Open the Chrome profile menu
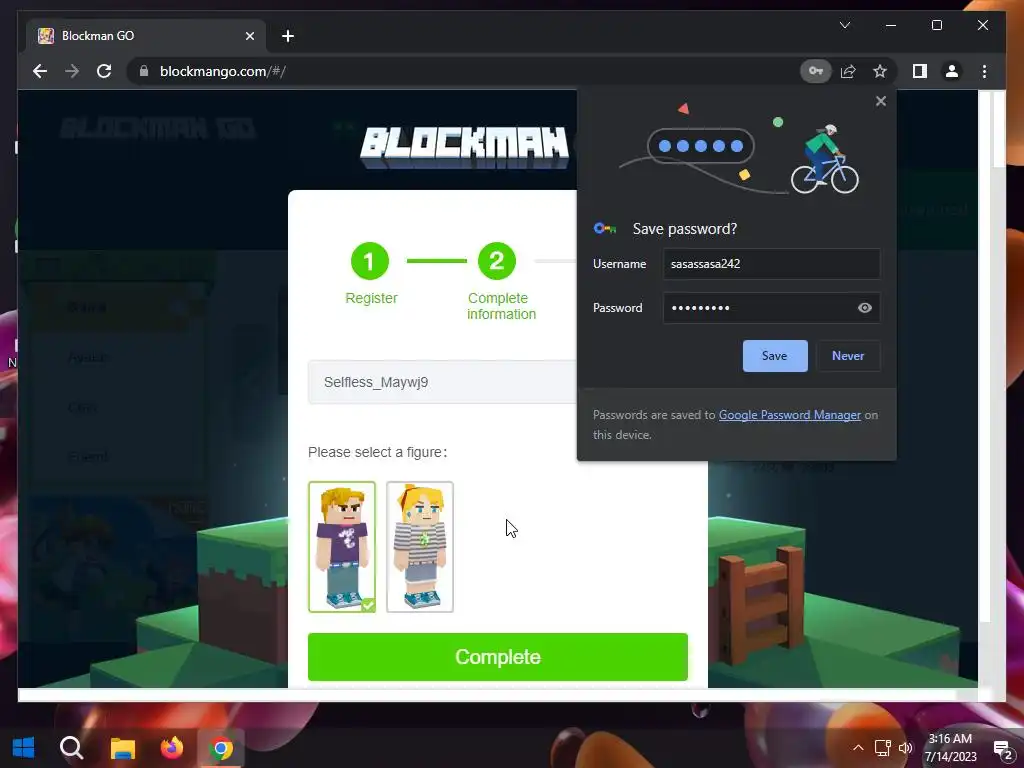Screen dimensions: 1024x768 pyautogui.click(x=952, y=71)
